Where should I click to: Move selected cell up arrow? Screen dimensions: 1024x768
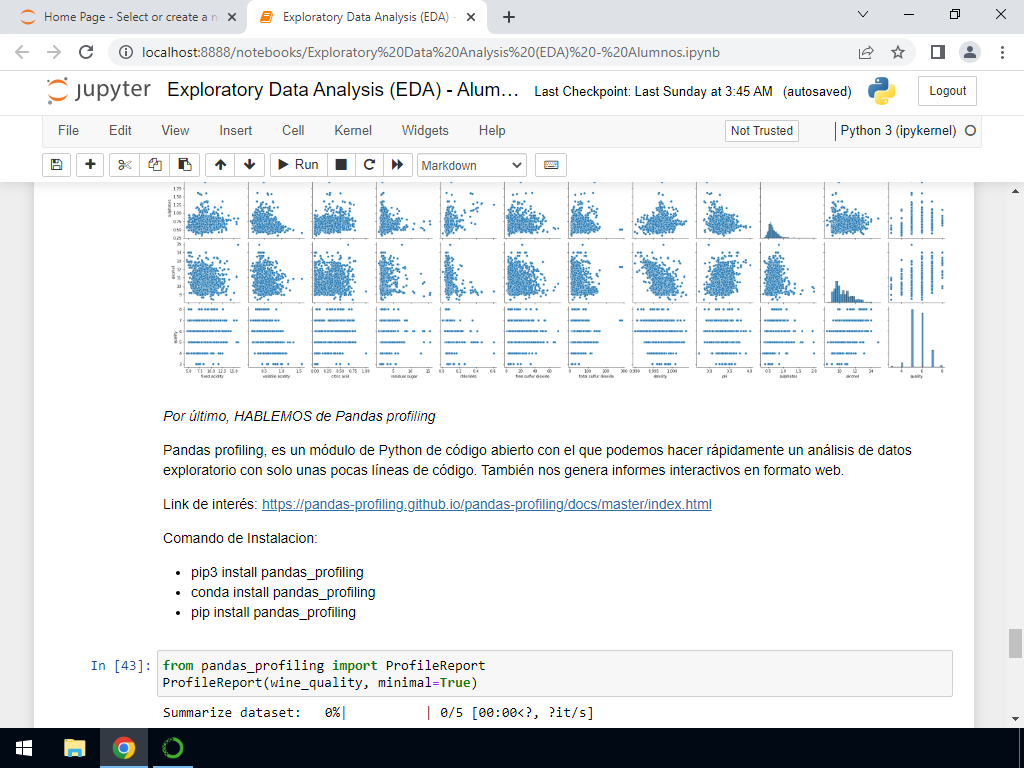point(220,165)
